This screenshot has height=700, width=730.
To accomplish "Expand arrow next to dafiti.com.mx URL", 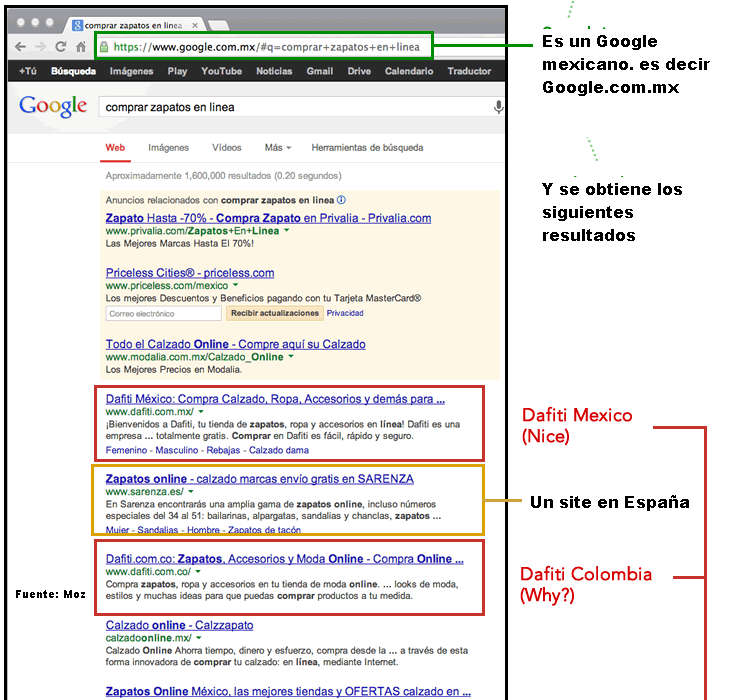I will coord(201,411).
